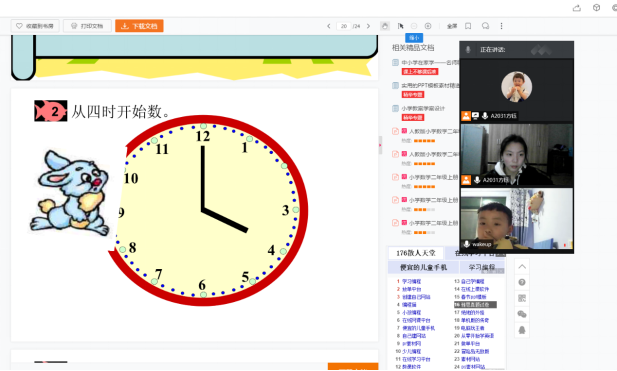Click the scroll-to-top chevron on right sidebar
The image size is (617, 371).
pos(522,267)
